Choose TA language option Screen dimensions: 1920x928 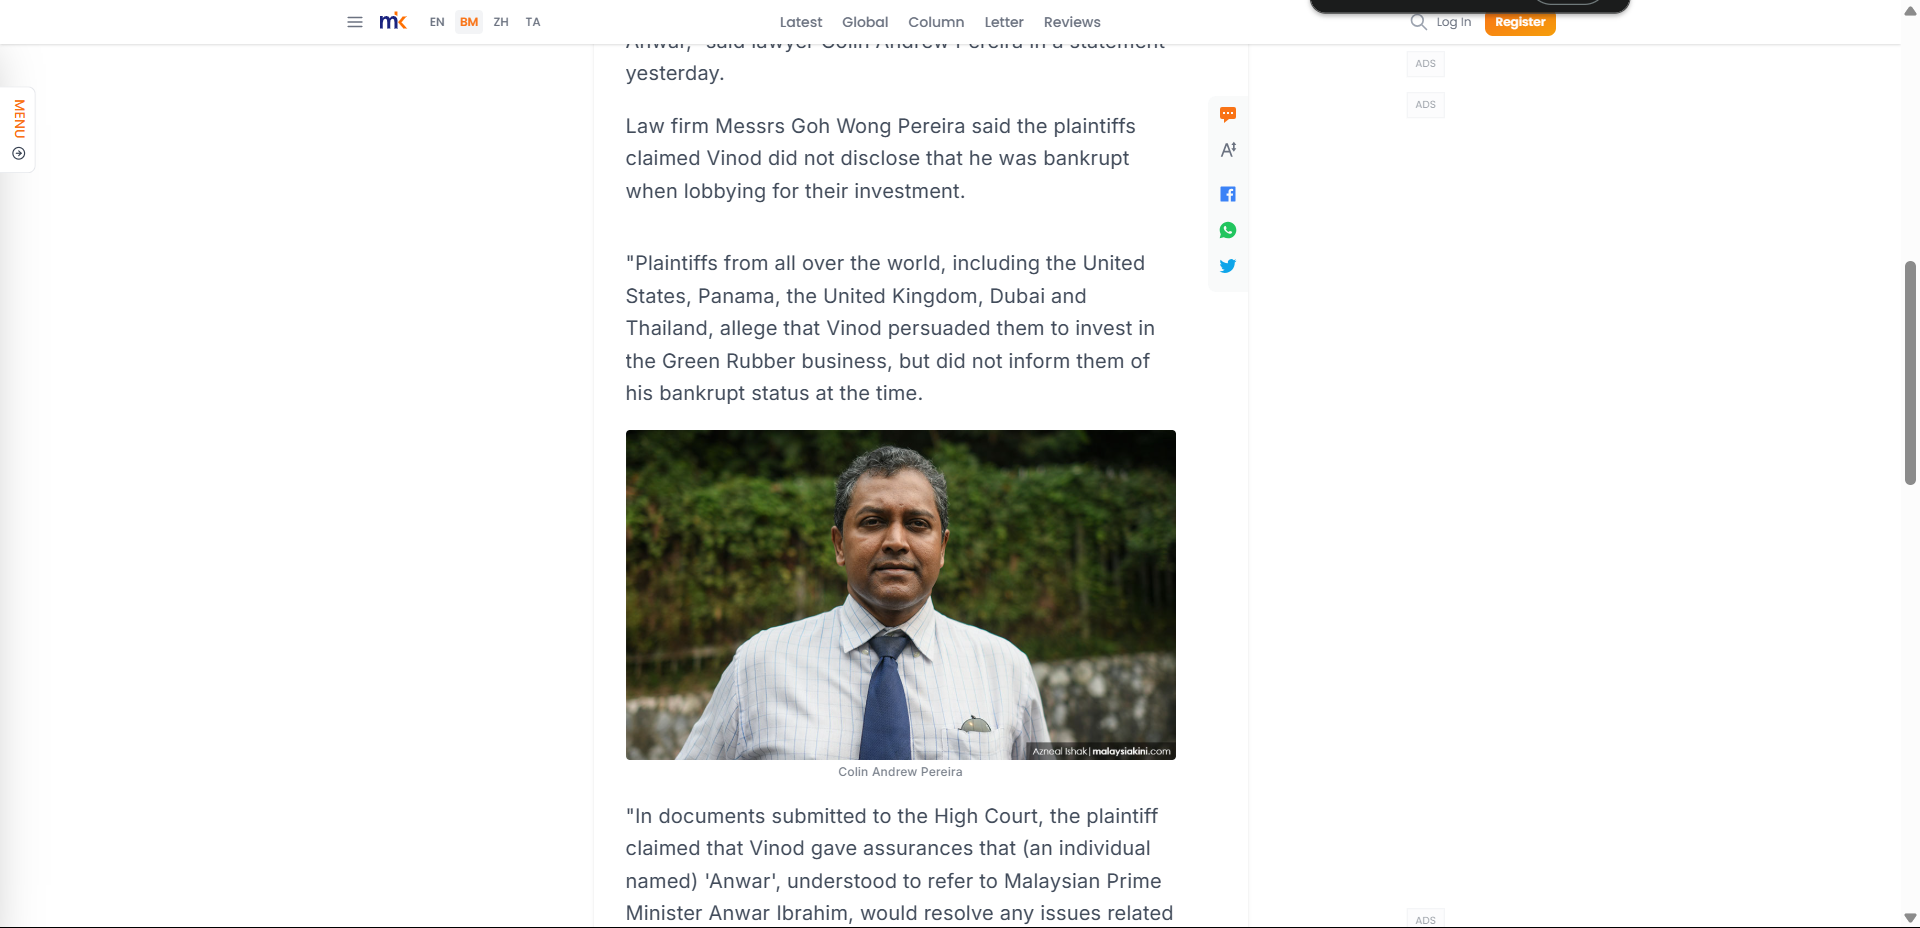(533, 22)
